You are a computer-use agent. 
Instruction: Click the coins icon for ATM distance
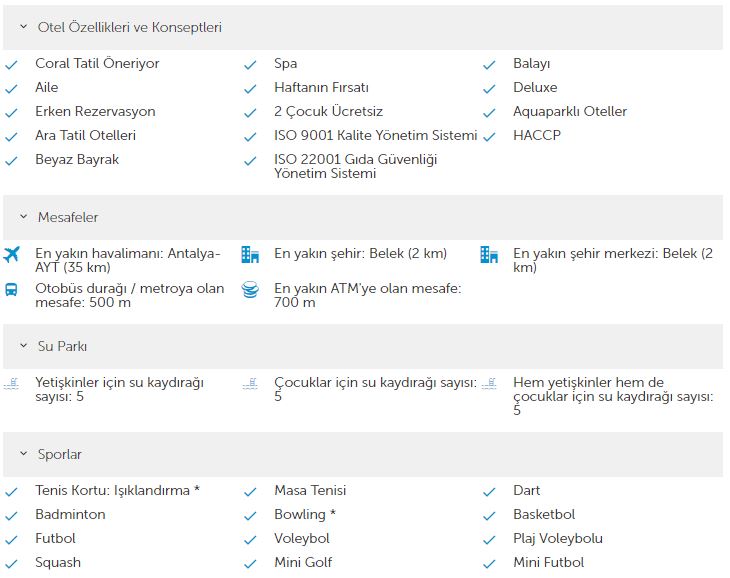[x=250, y=289]
